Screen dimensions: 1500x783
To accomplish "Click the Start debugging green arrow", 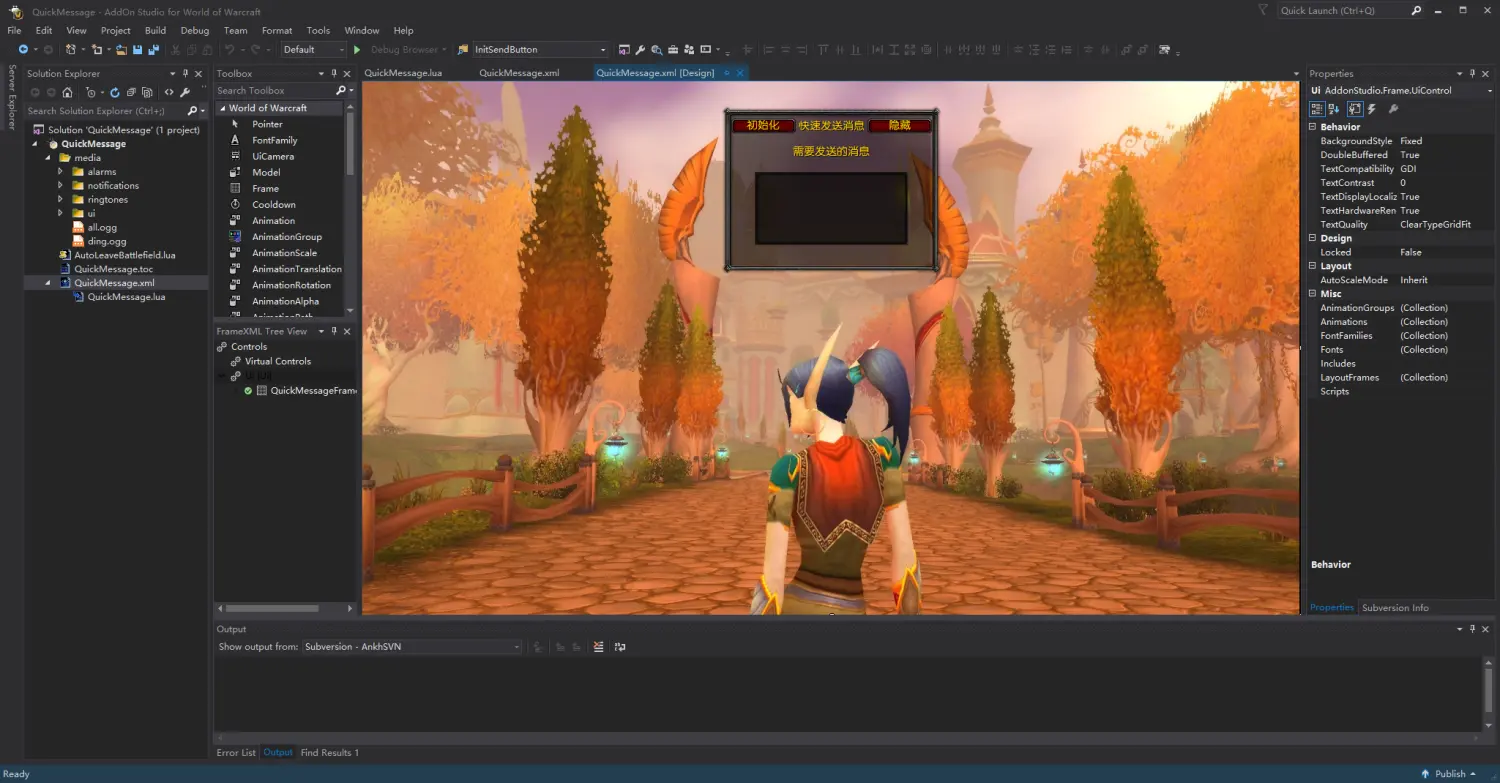I will coord(357,49).
